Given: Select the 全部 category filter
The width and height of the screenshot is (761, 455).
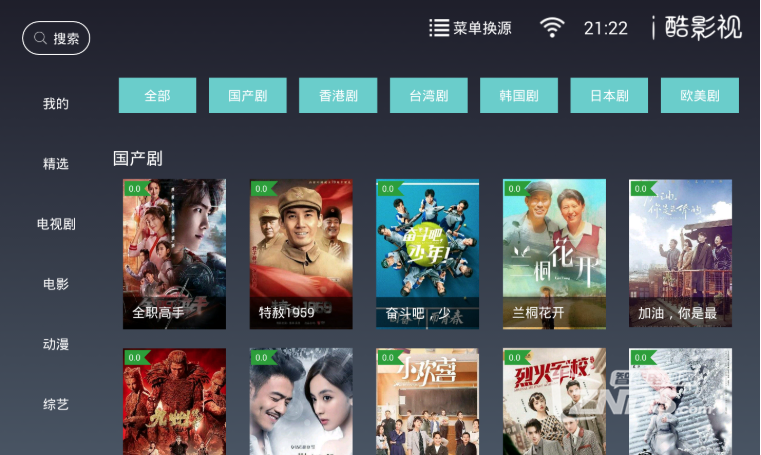Looking at the screenshot, I should (157, 96).
